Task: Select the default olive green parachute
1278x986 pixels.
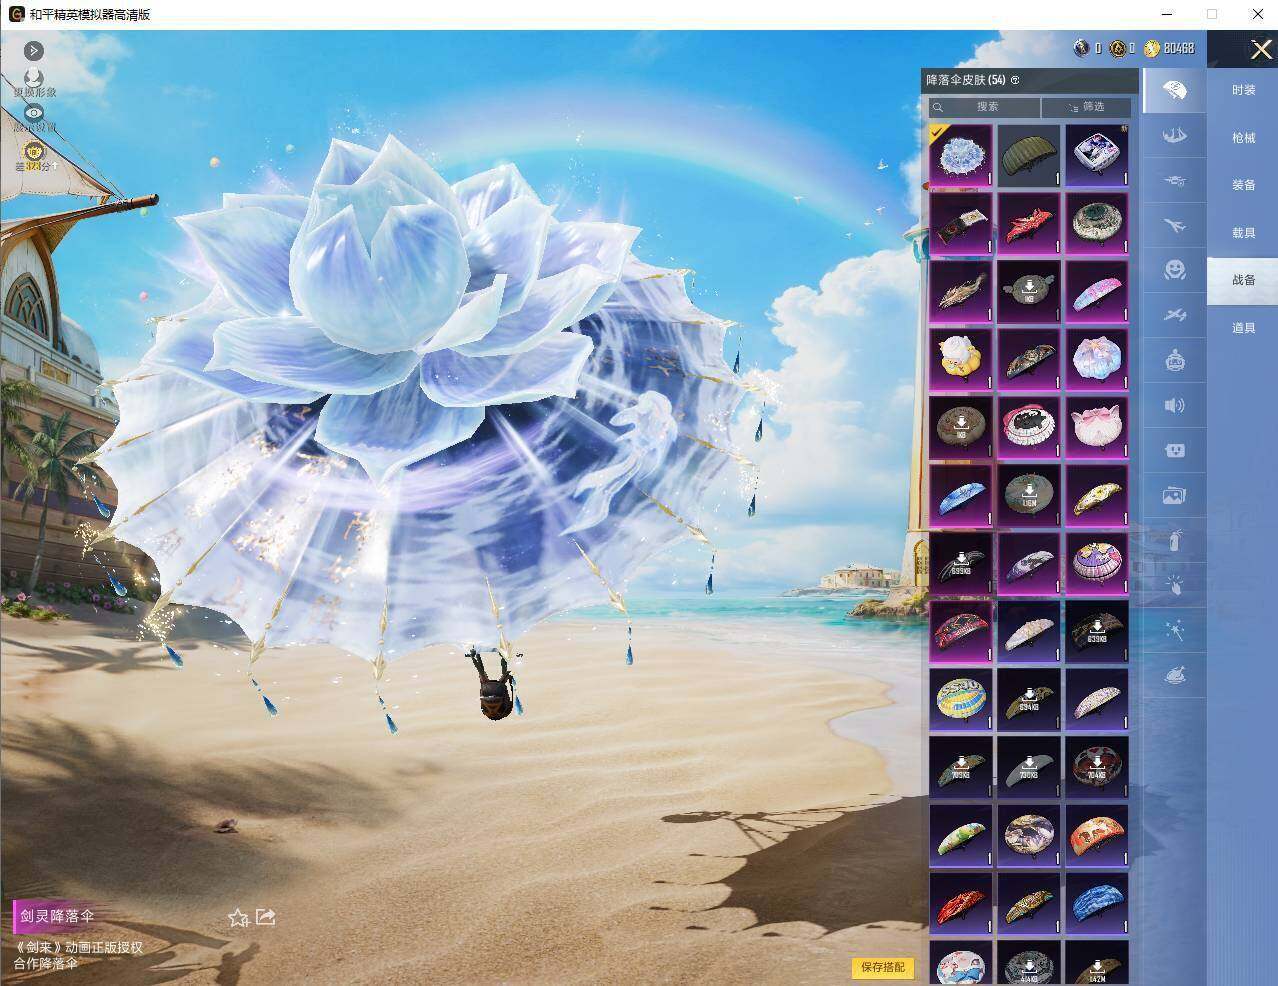Action: coord(1029,155)
